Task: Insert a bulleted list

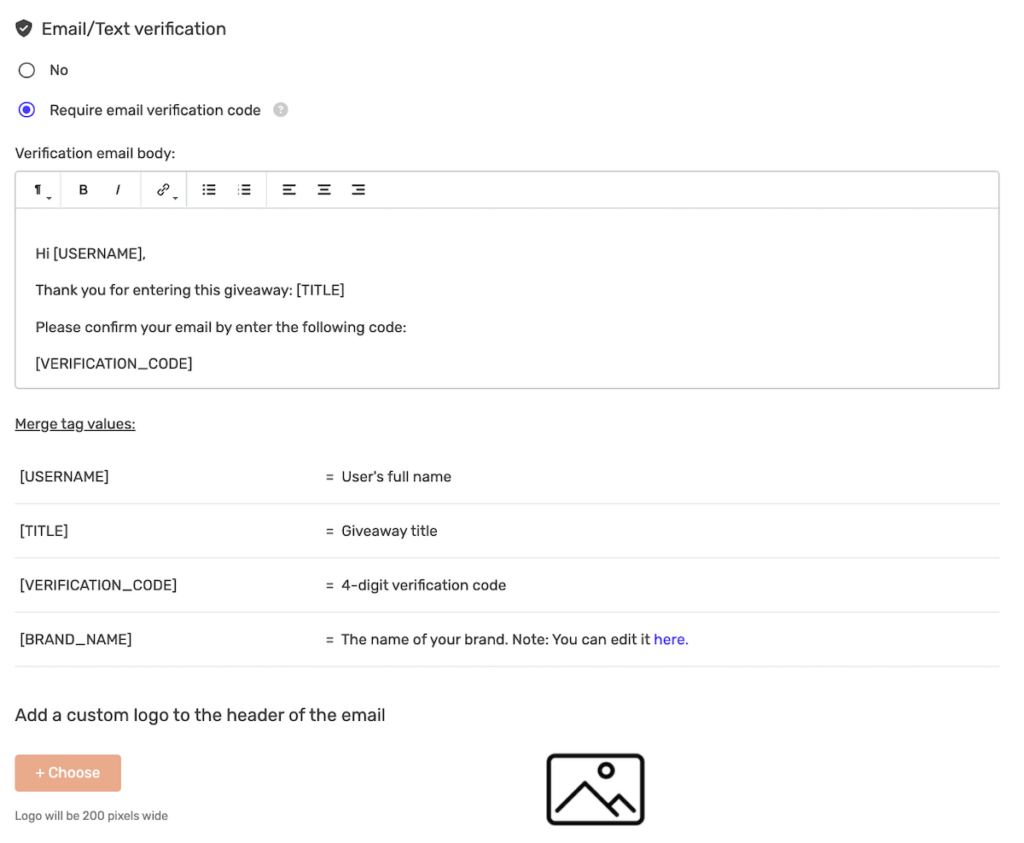Action: tap(209, 190)
